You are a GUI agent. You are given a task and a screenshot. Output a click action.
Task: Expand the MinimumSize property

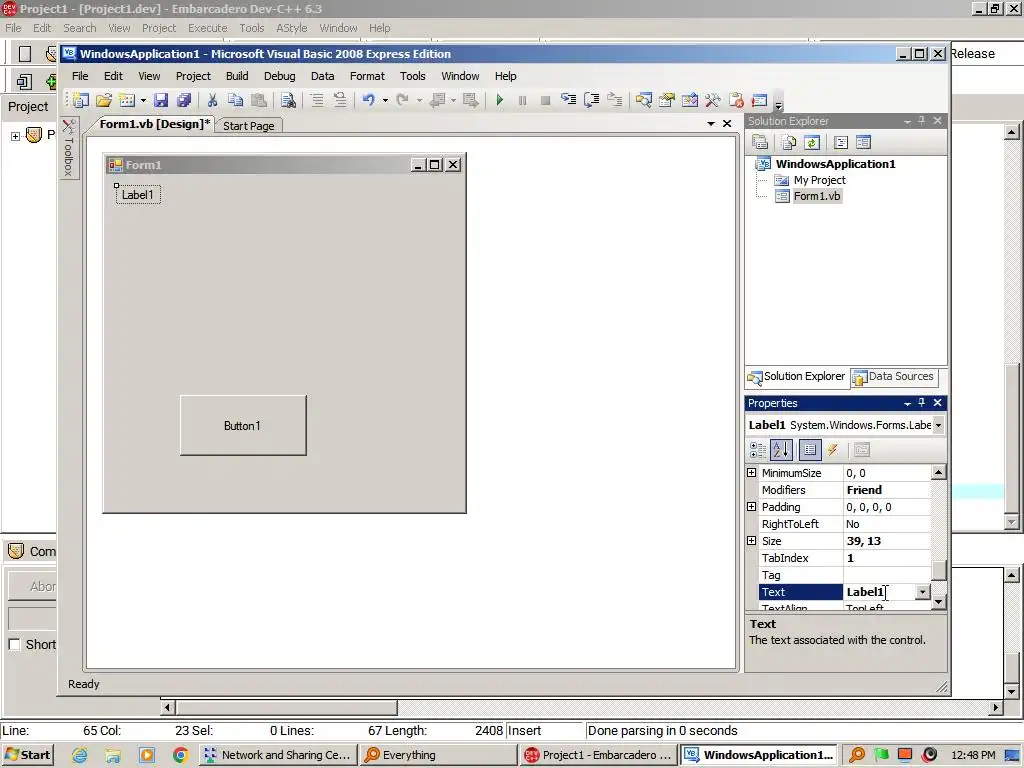coord(752,472)
